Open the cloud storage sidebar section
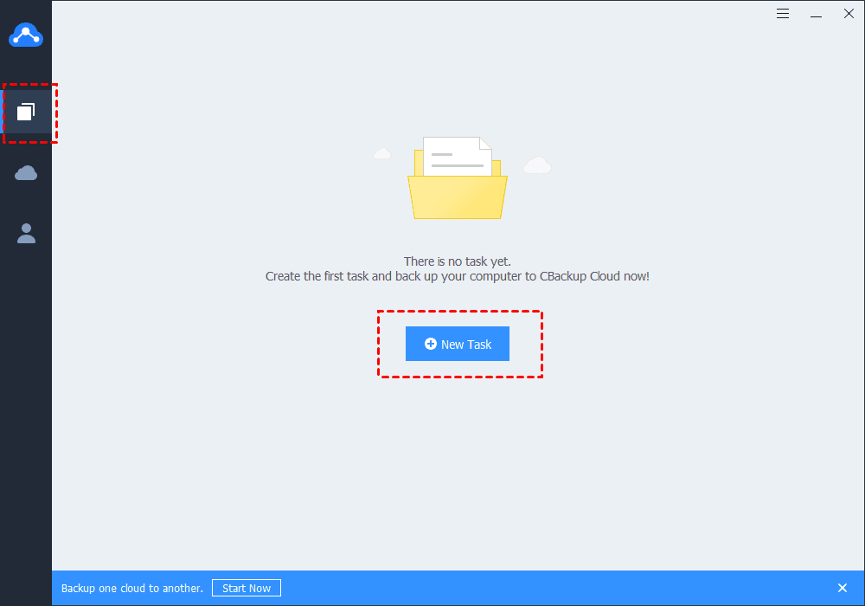Viewport: 866px width, 606px height. click(x=26, y=173)
